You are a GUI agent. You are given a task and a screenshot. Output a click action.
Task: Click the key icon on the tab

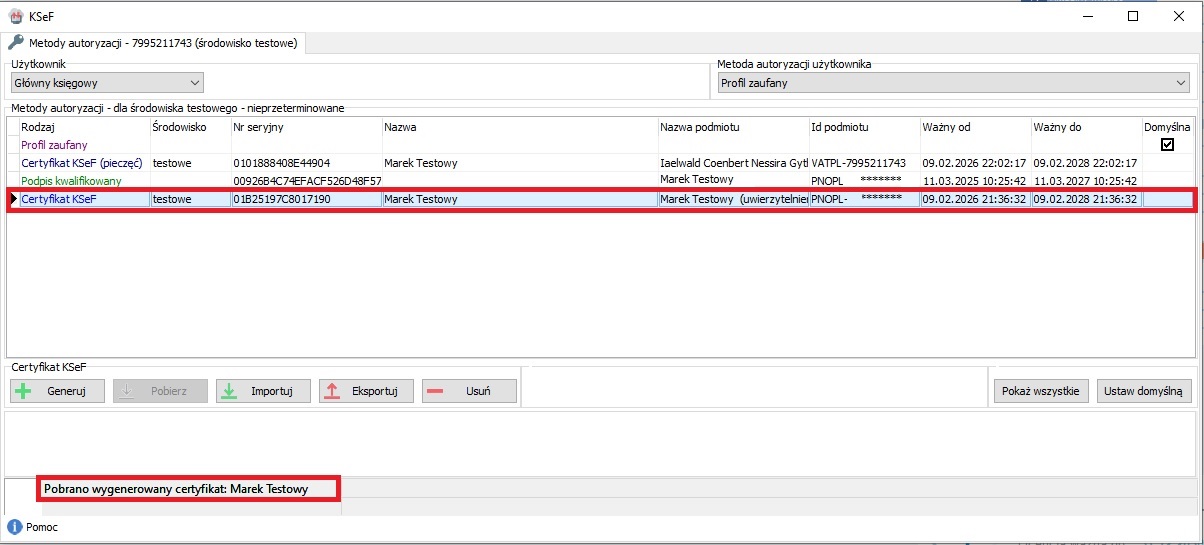(x=16, y=43)
